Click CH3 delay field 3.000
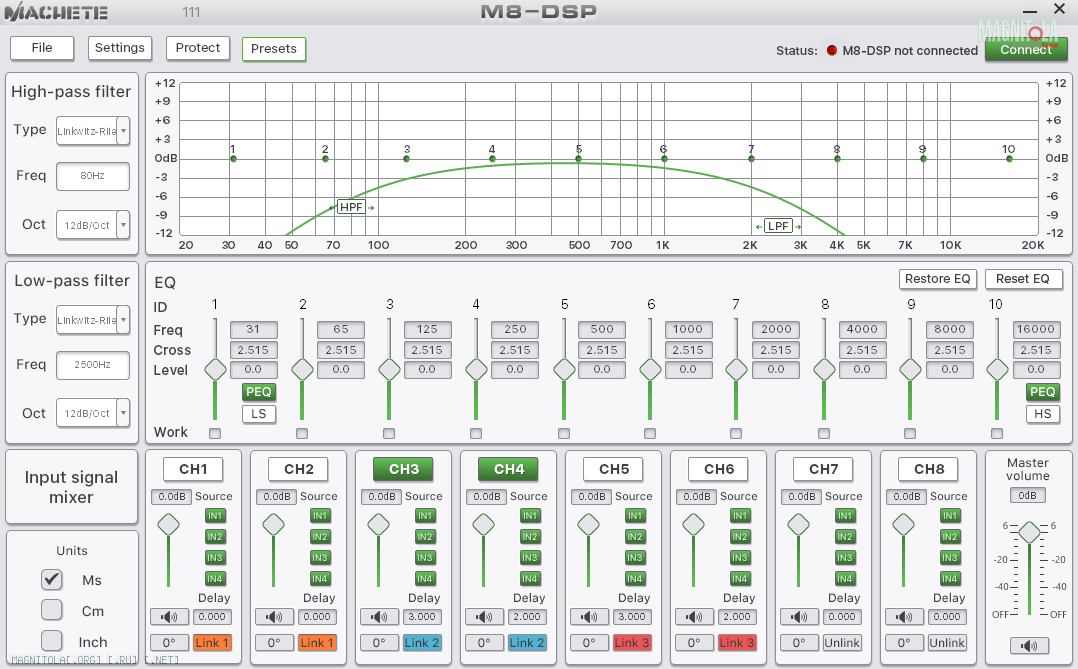The width and height of the screenshot is (1078, 669). [x=422, y=617]
